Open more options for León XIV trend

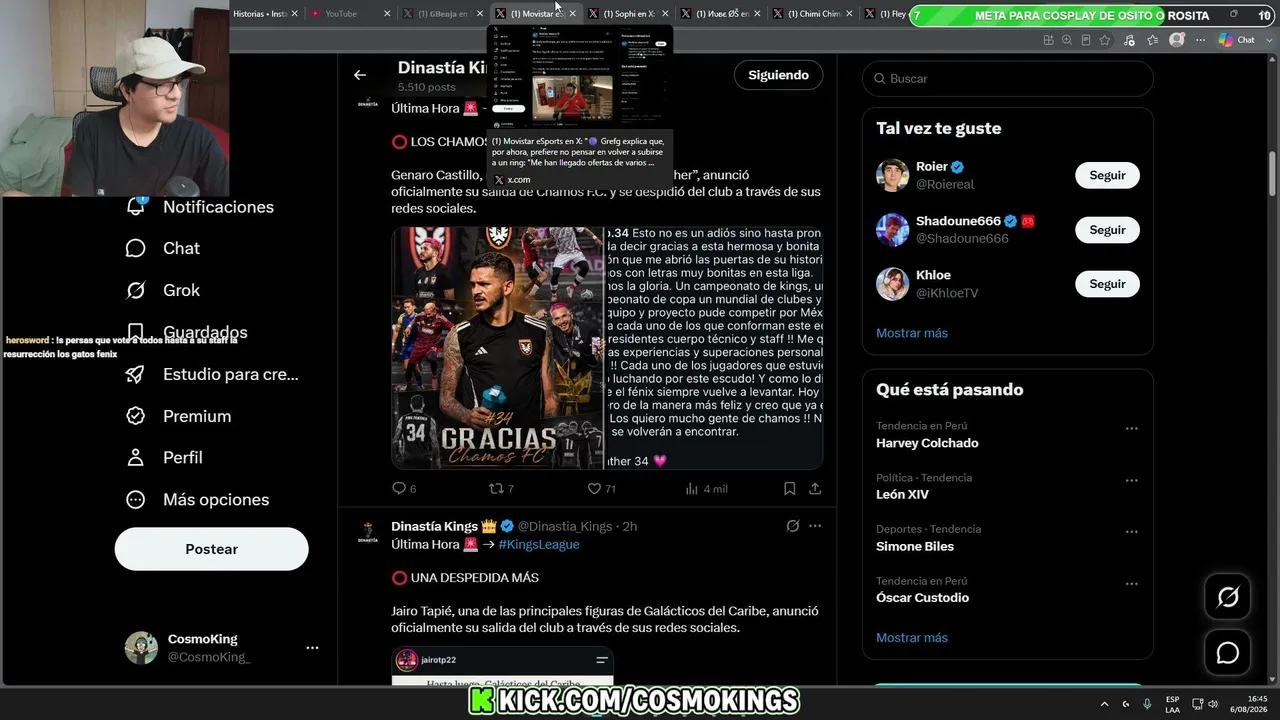pyautogui.click(x=1131, y=480)
